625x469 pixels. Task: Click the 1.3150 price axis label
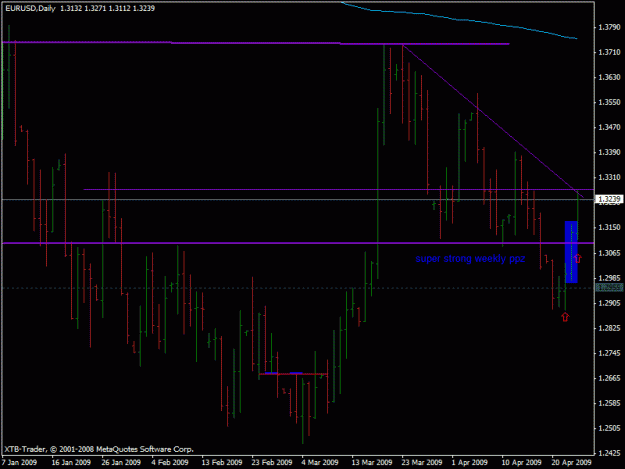[609, 228]
